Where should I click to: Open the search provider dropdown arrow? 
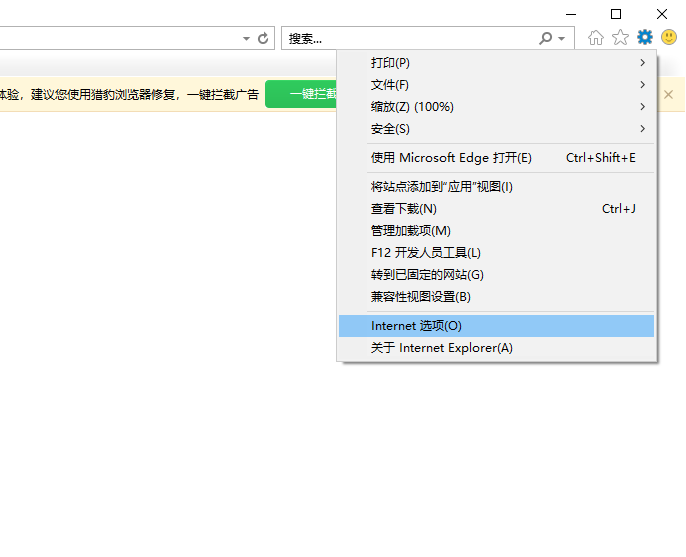pos(561,39)
